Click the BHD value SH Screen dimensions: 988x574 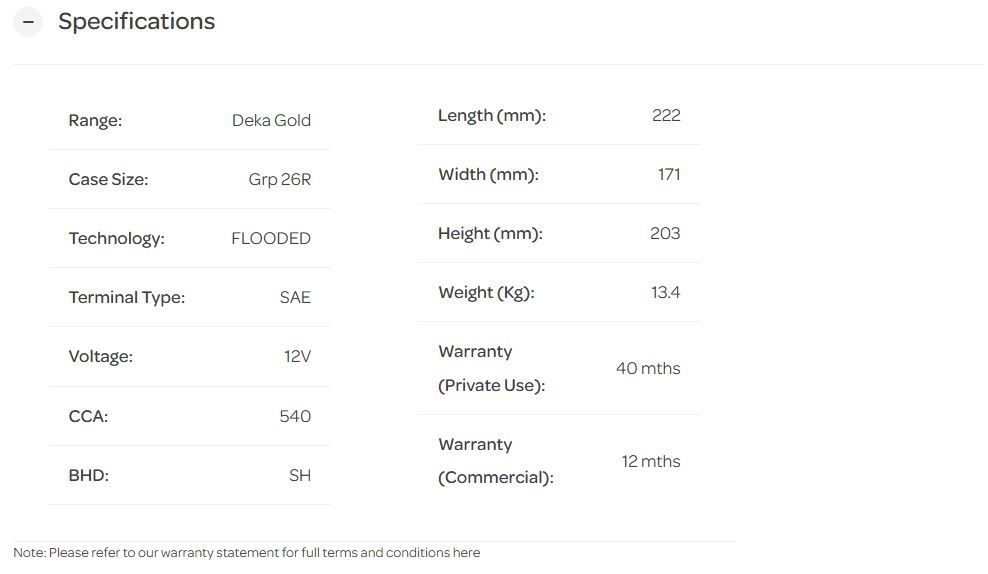tap(300, 475)
